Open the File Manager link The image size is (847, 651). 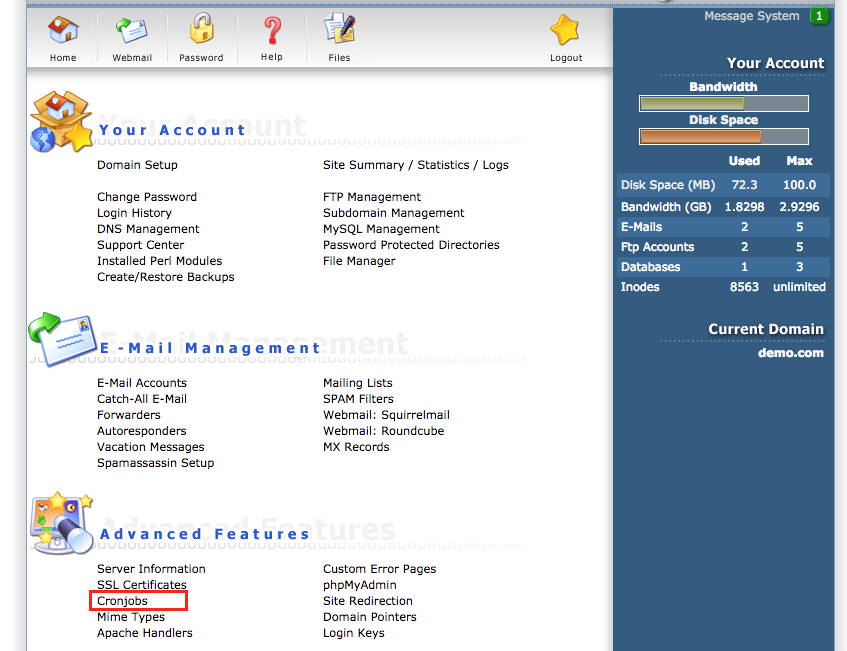359,261
